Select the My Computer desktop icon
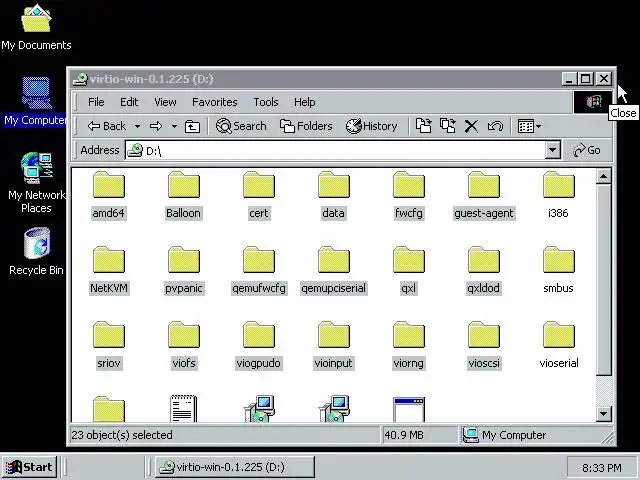 pos(36,102)
